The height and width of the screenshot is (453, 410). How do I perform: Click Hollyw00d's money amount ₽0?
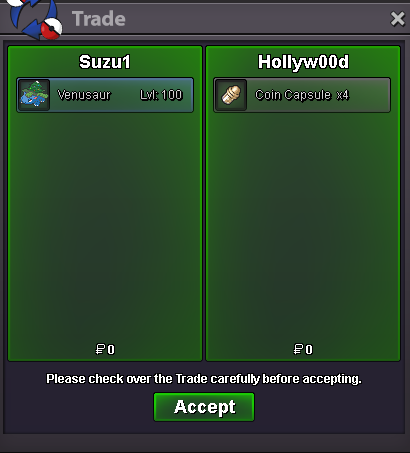tap(303, 349)
